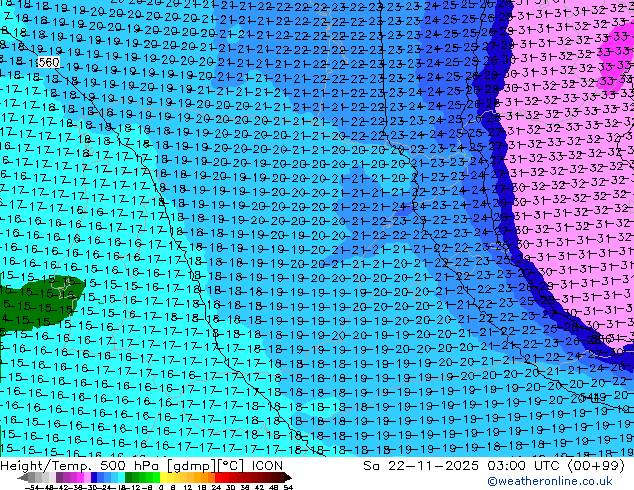The height and width of the screenshot is (490, 634).
Task: Click the 560 height contour label
Action: coord(49,62)
